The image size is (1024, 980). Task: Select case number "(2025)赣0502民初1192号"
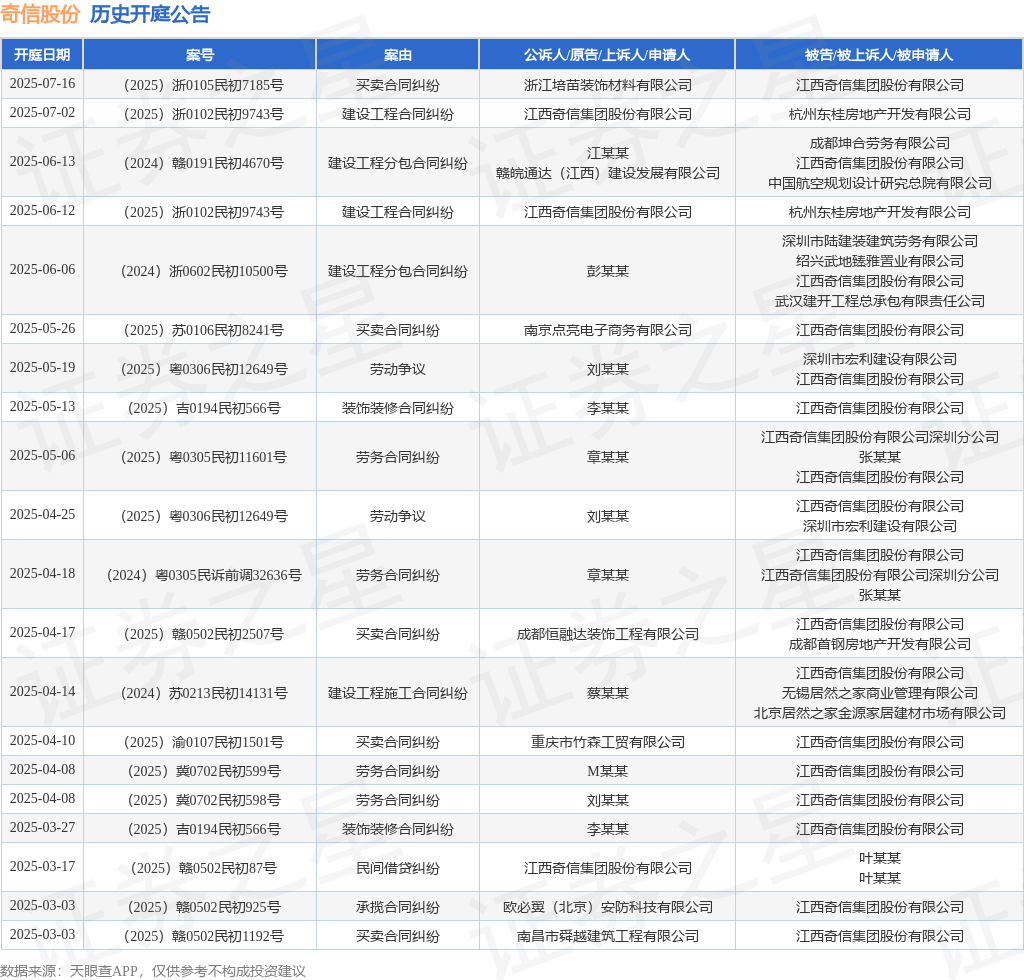pos(204,936)
